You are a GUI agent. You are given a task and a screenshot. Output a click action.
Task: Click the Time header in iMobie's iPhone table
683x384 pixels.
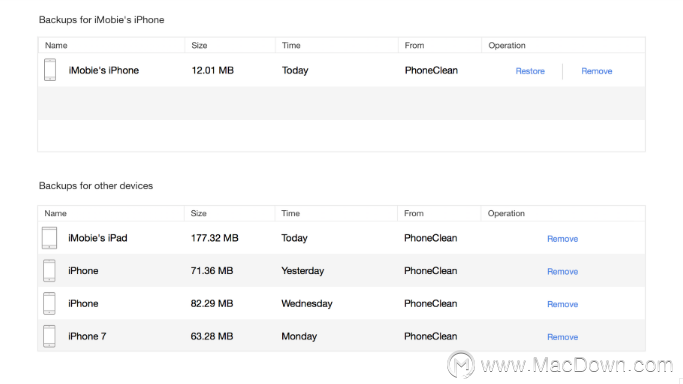point(291,45)
